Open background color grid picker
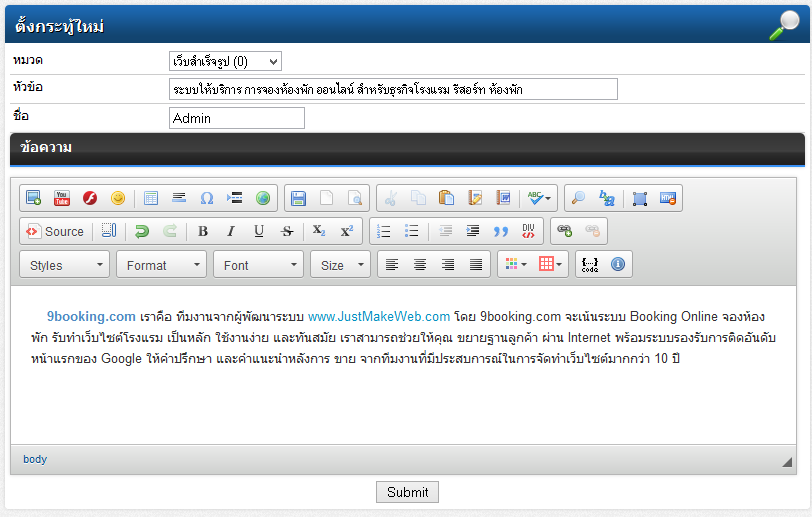The image size is (812, 517). point(550,265)
